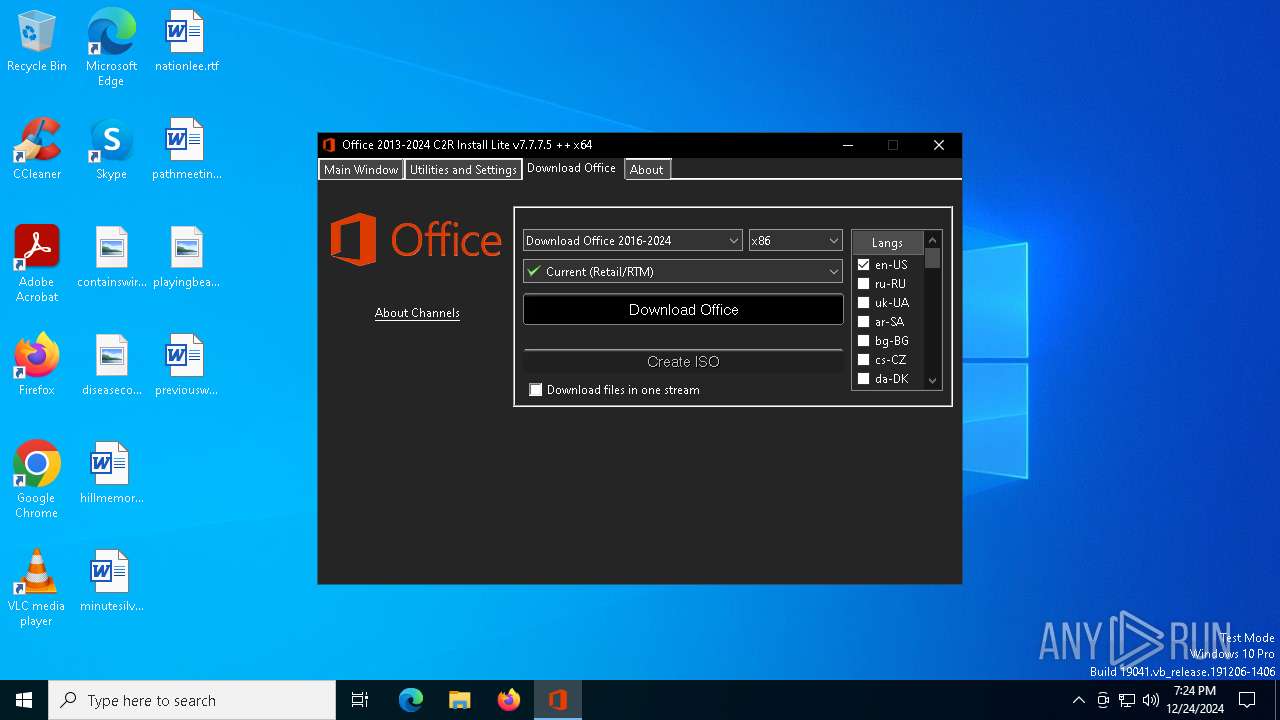Check the uk-UA language checkbox
This screenshot has width=1280, height=720.
[x=864, y=303]
